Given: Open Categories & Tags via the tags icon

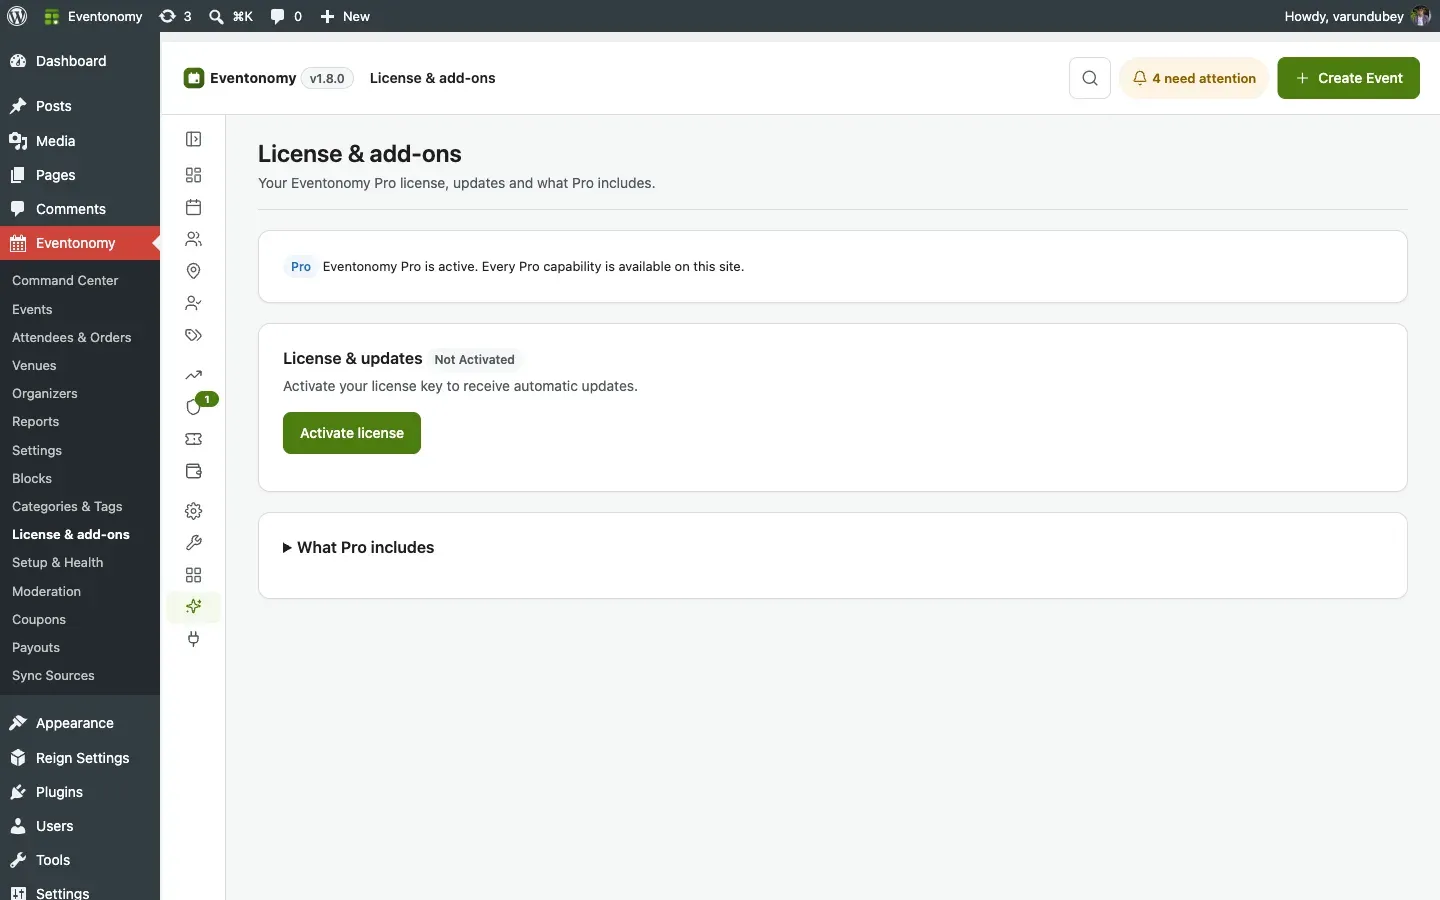Looking at the screenshot, I should coord(194,335).
